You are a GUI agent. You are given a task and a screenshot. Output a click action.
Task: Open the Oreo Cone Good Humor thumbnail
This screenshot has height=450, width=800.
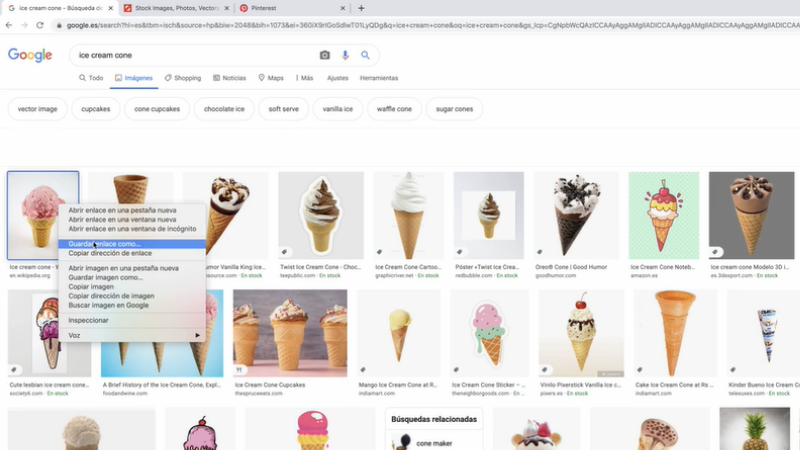click(x=576, y=215)
